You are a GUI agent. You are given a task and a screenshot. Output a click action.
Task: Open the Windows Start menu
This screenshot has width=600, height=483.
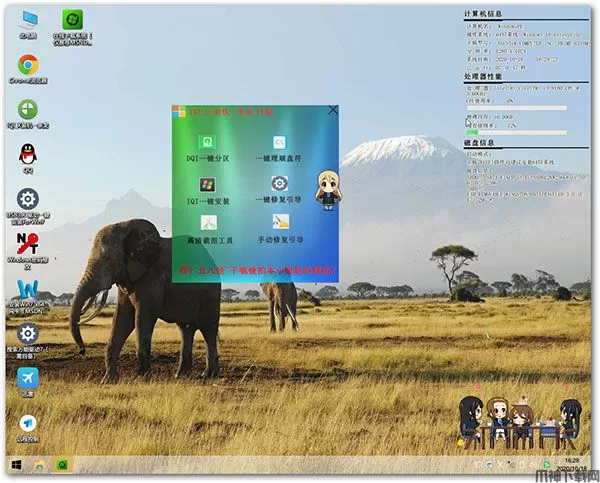tap(16, 465)
